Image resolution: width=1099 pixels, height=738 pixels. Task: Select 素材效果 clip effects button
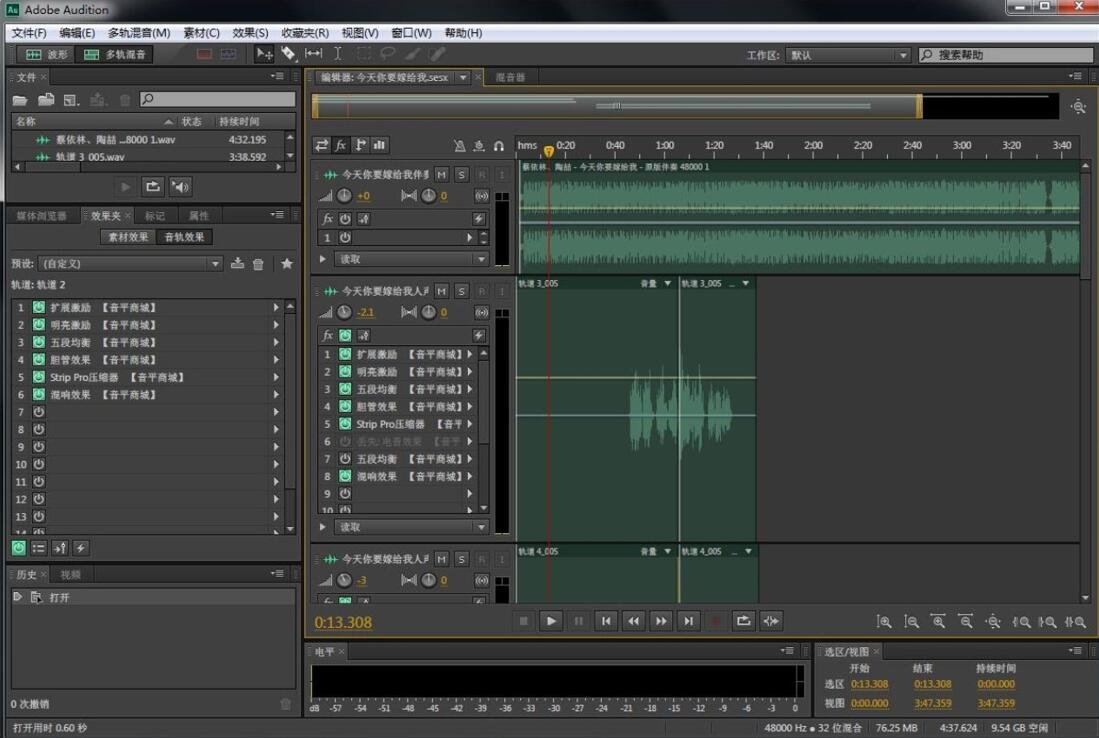pos(128,237)
